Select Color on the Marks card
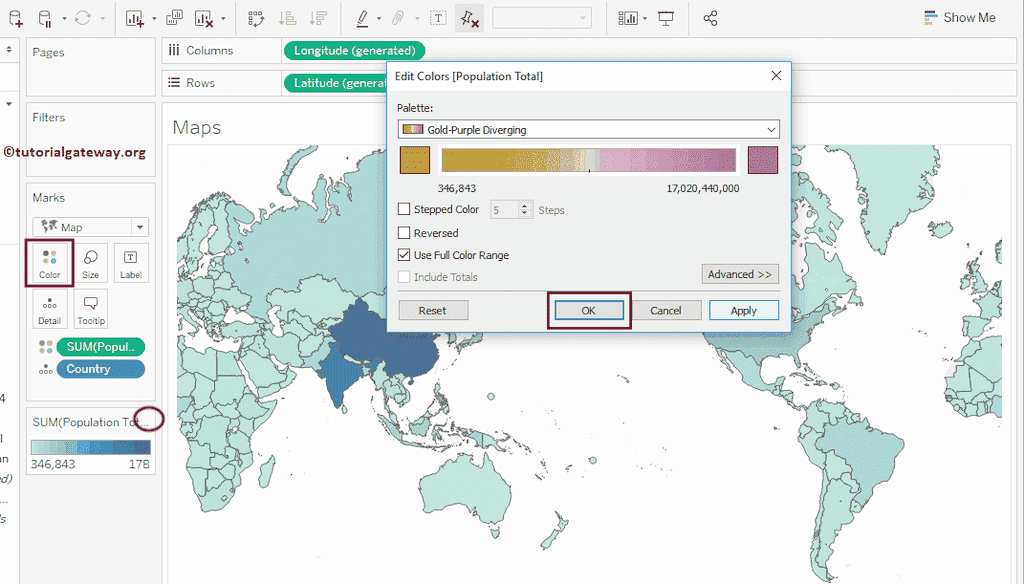1024x584 pixels. [x=49, y=263]
